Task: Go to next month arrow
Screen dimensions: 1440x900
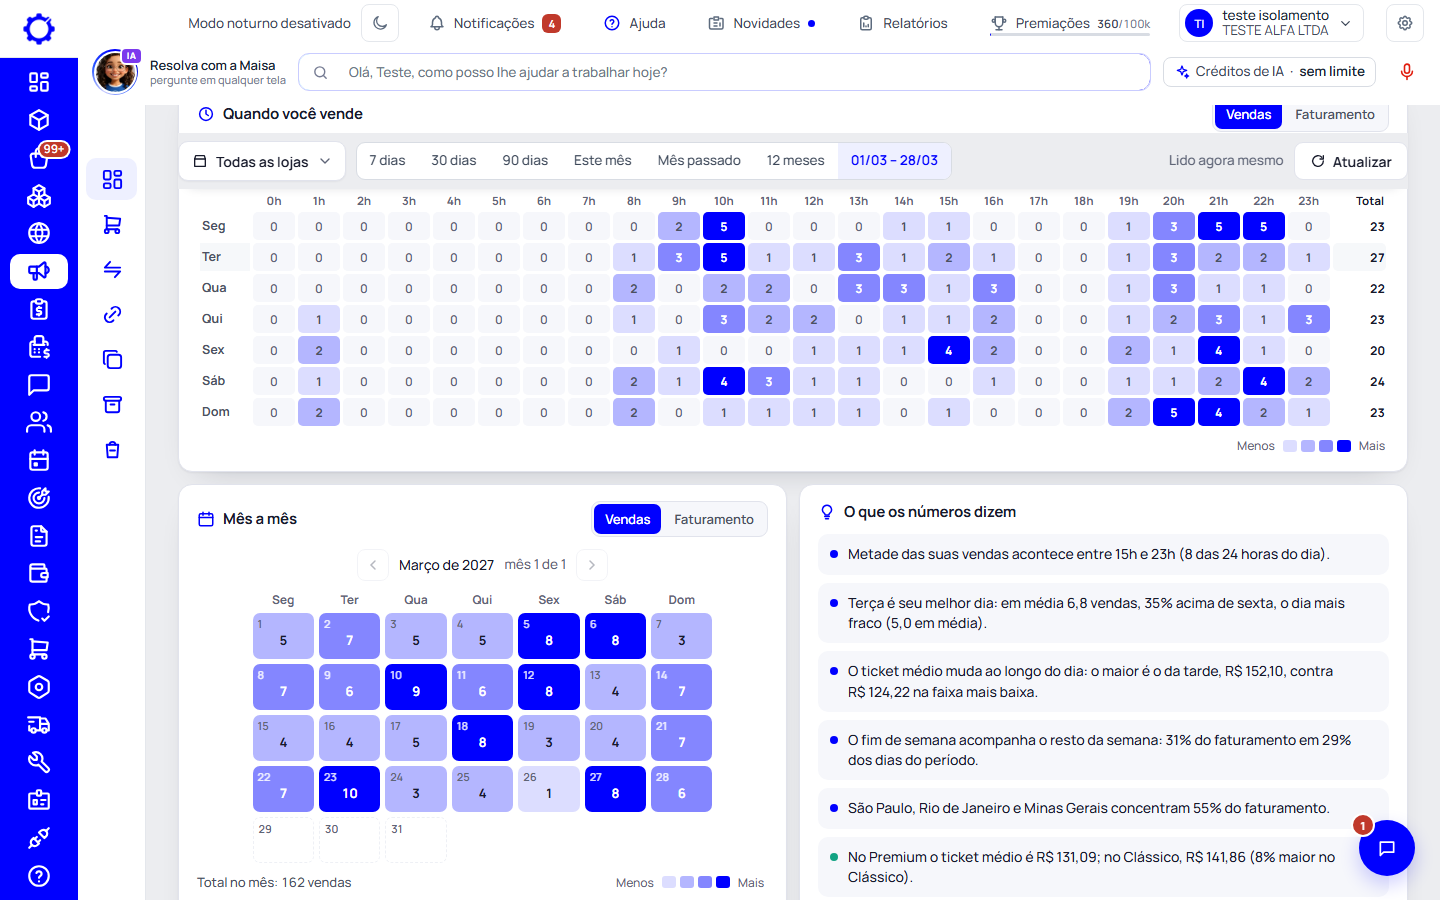Action: click(592, 565)
